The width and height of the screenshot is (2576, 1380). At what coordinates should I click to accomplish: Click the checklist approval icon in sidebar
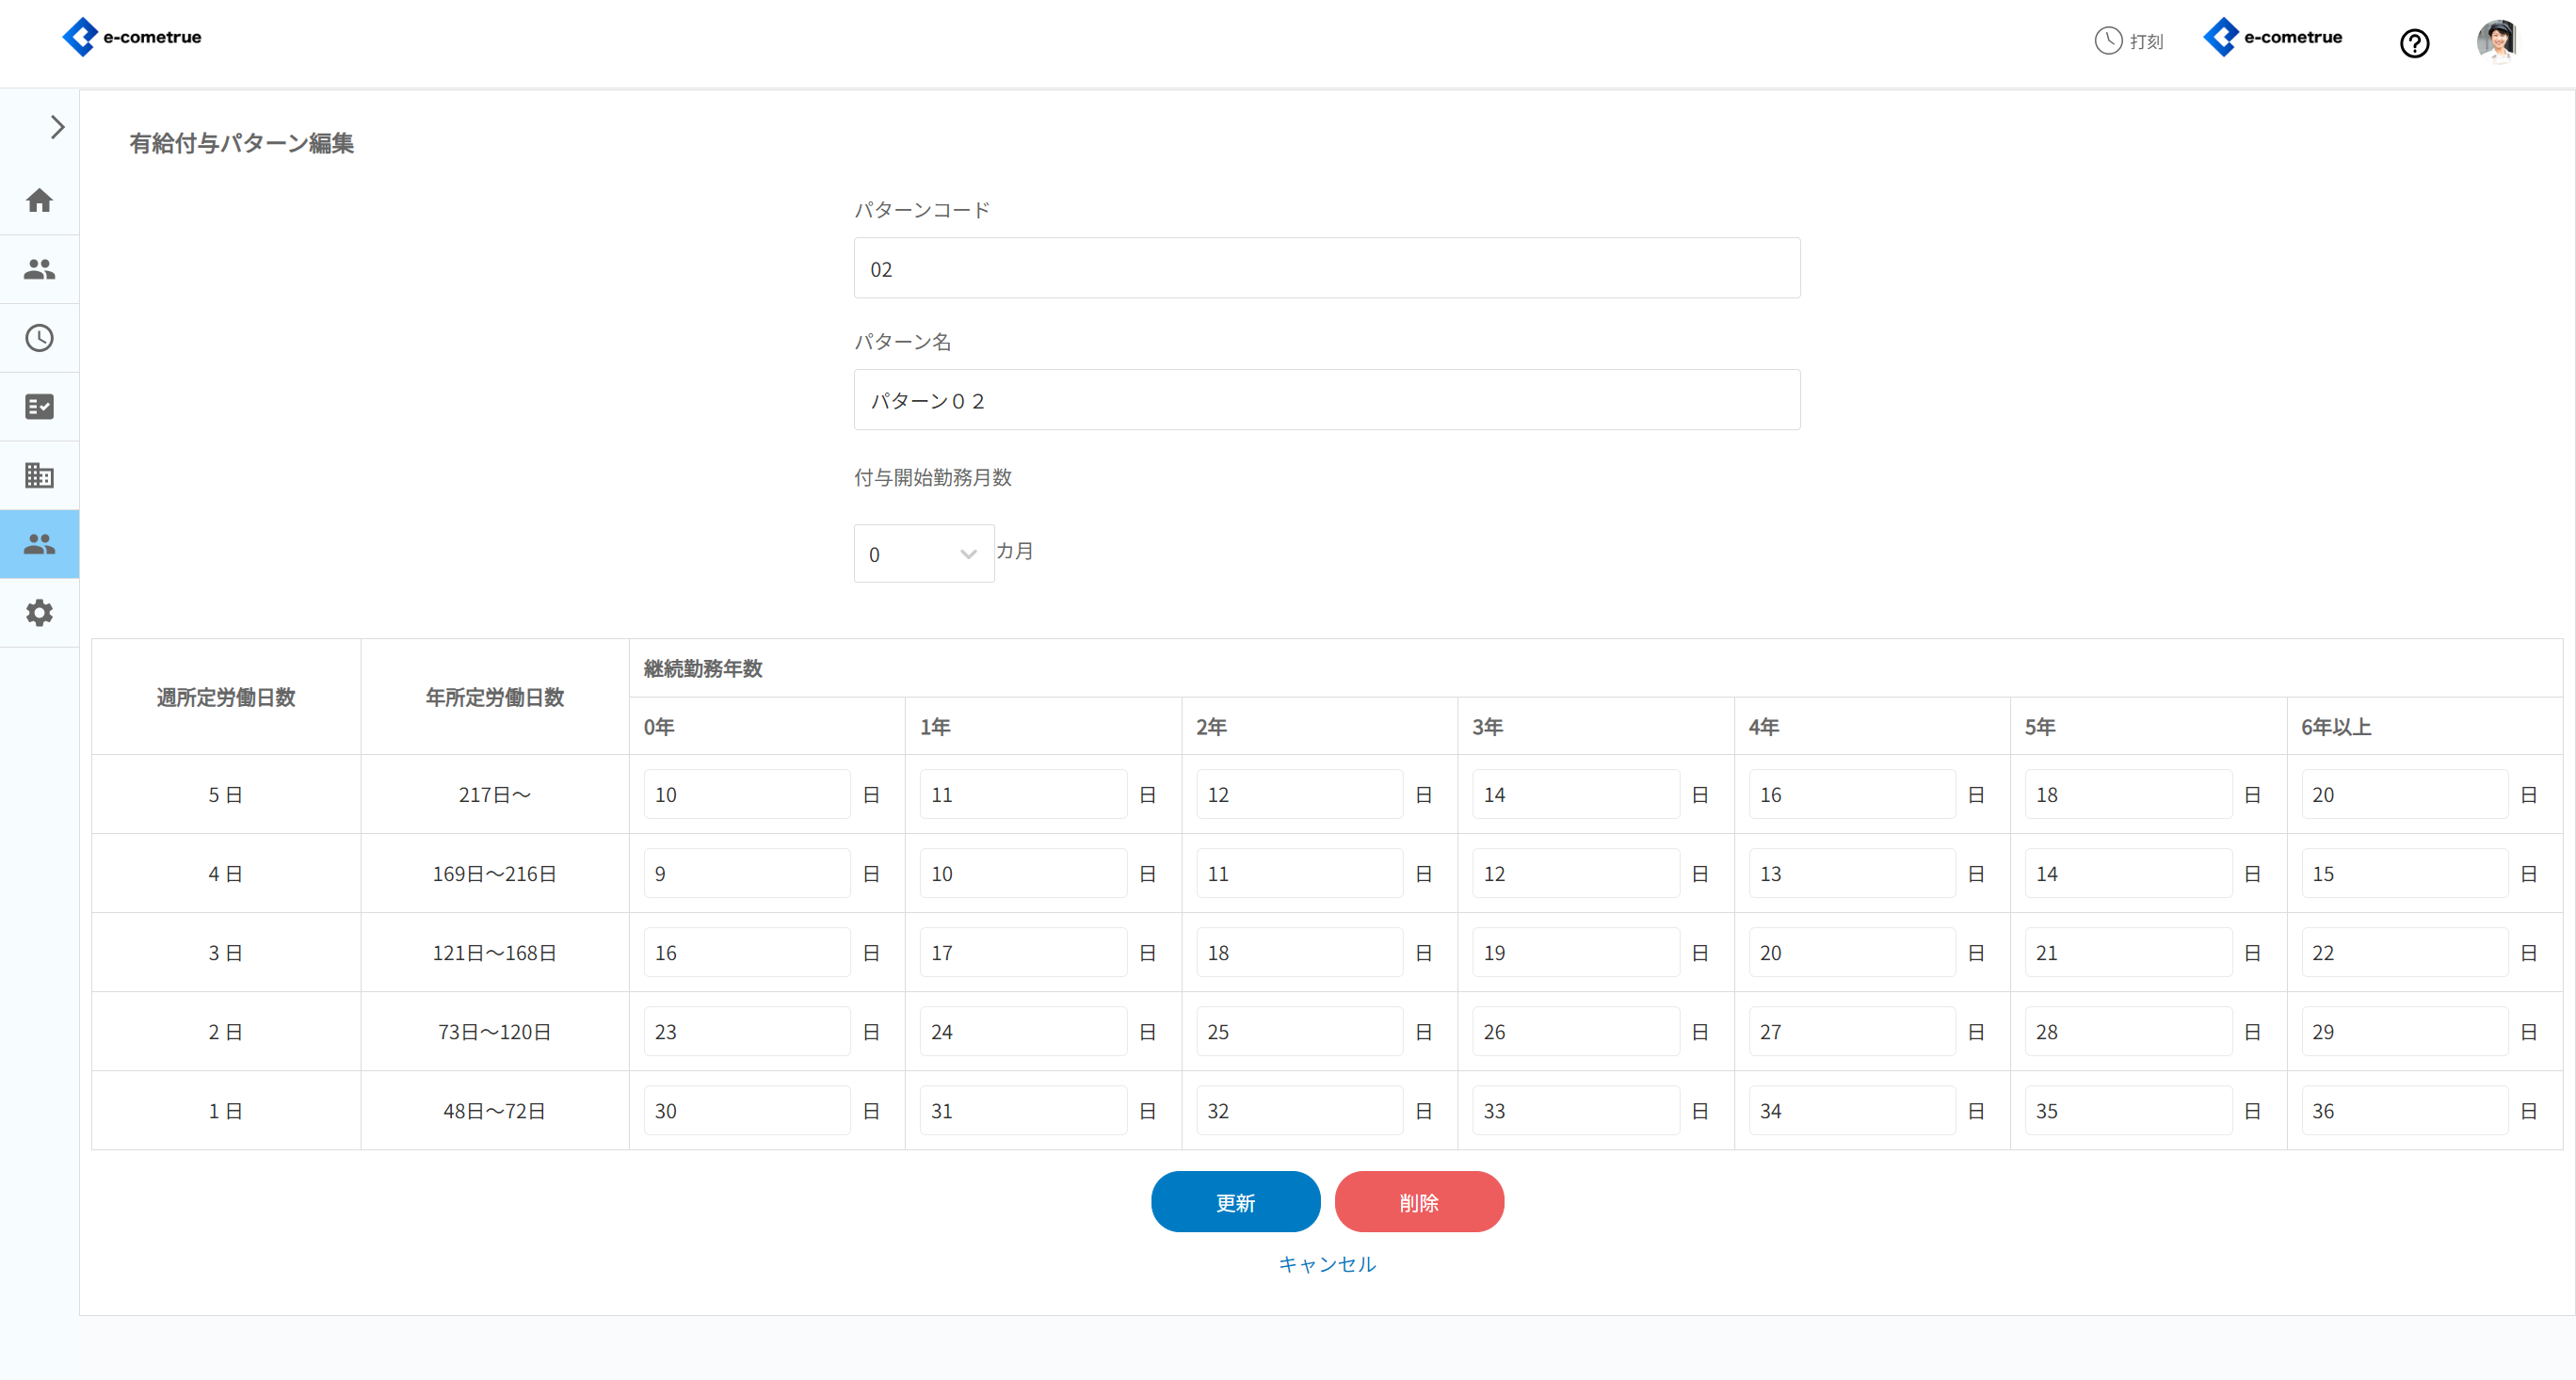[39, 407]
